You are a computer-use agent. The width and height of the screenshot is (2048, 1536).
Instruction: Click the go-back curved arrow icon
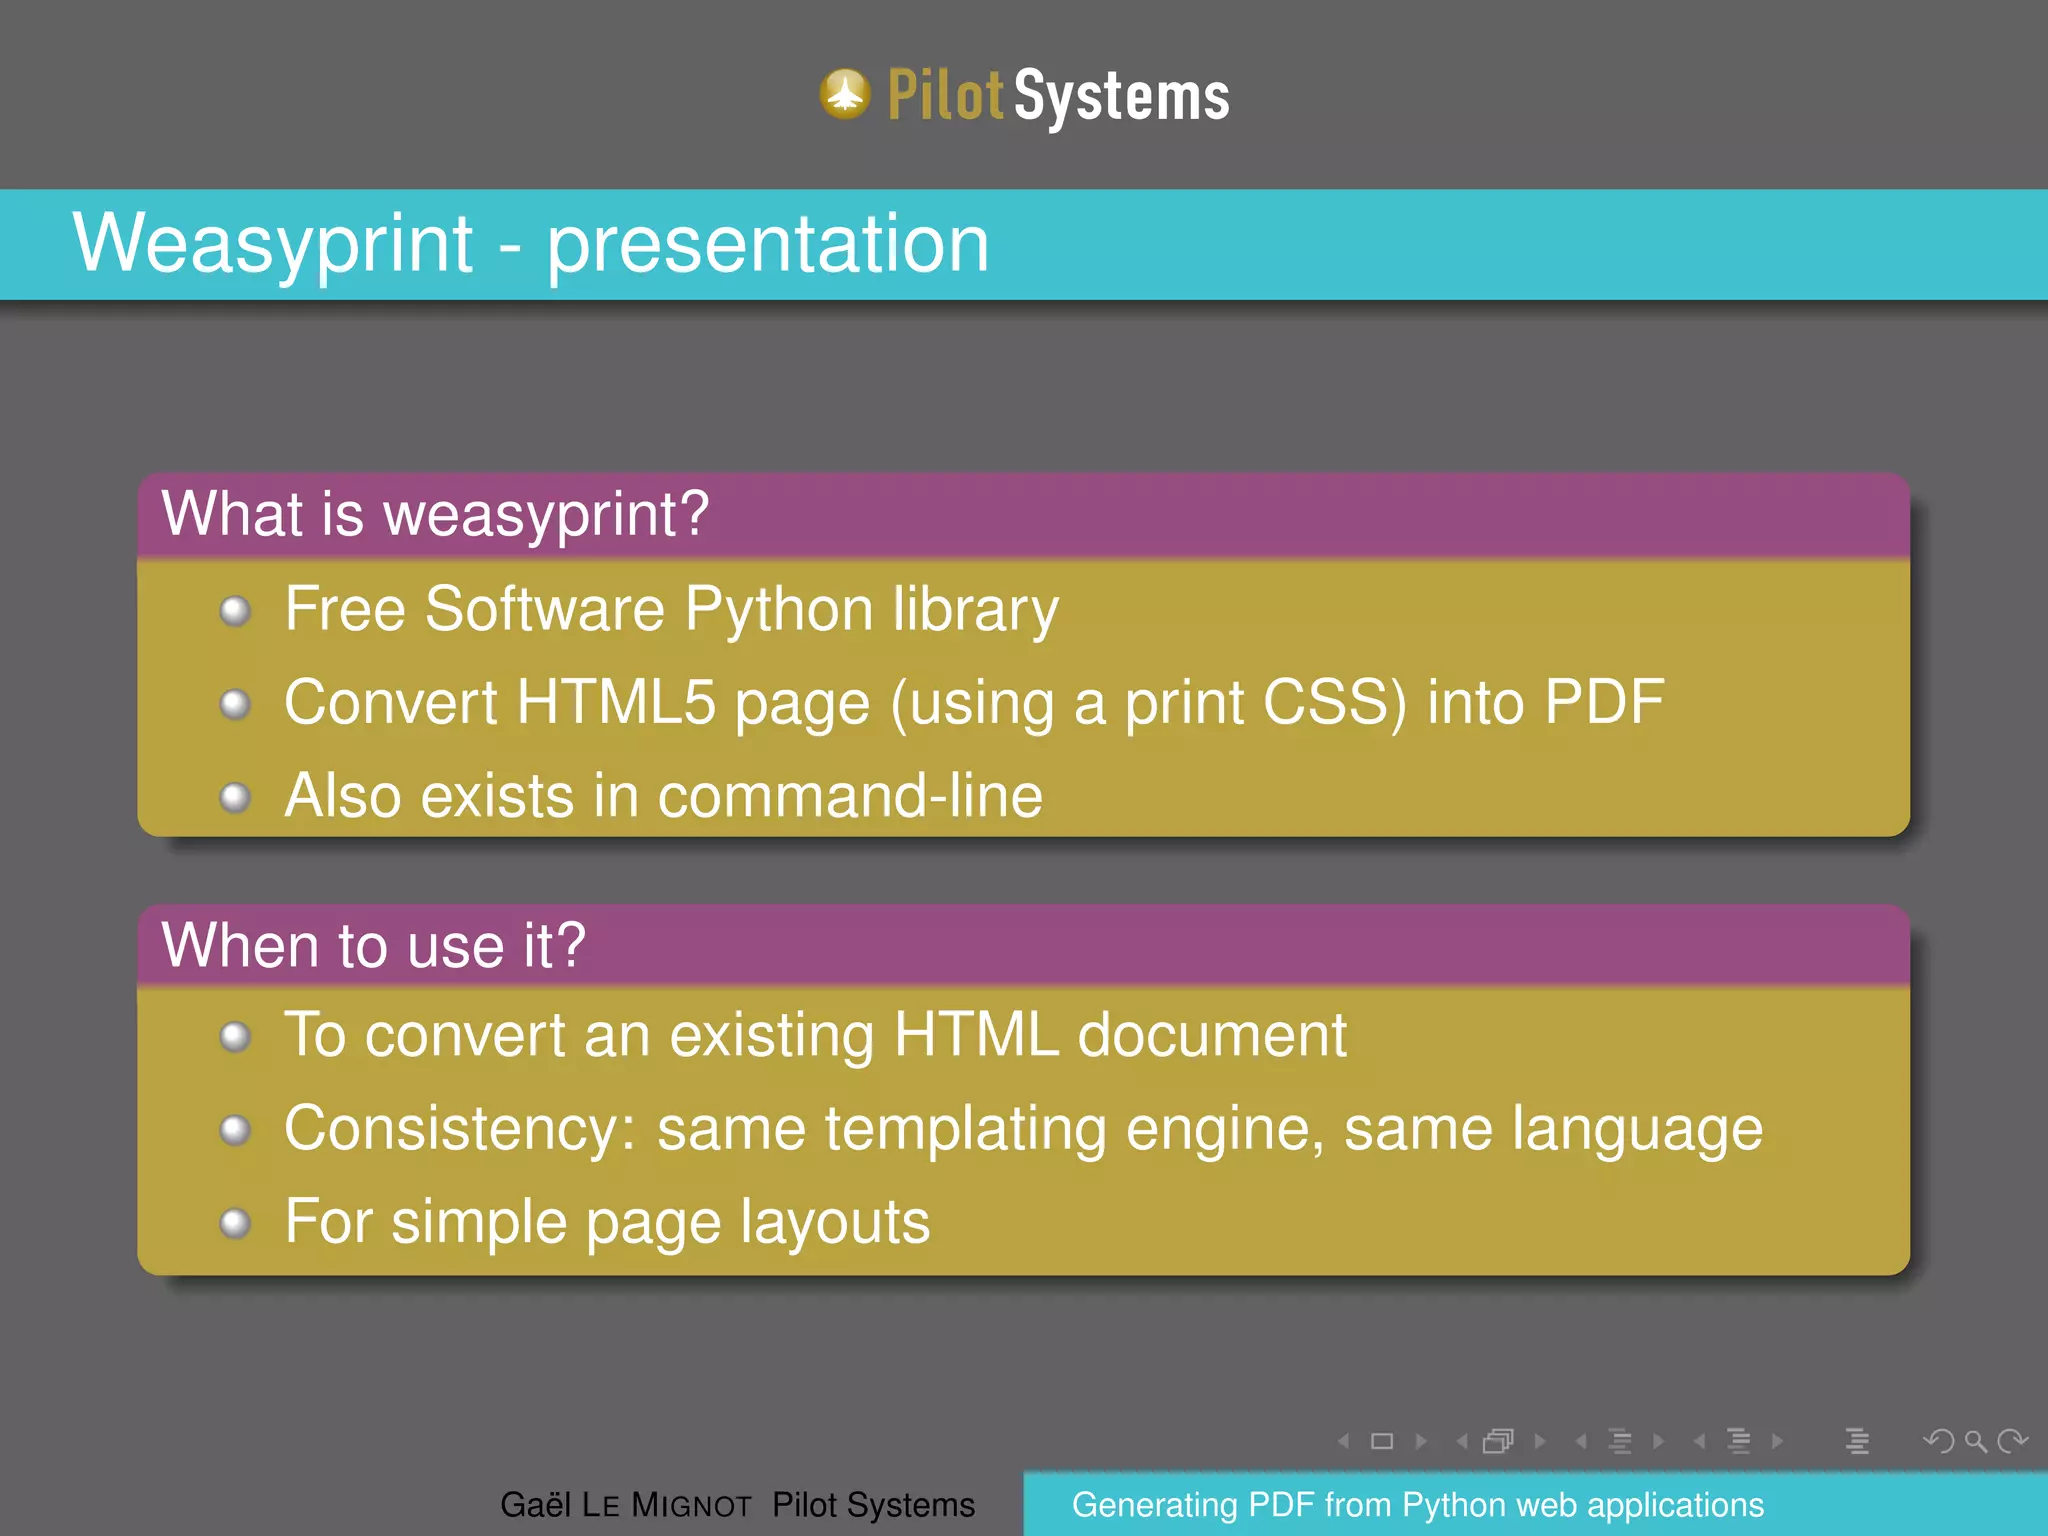1939,1441
